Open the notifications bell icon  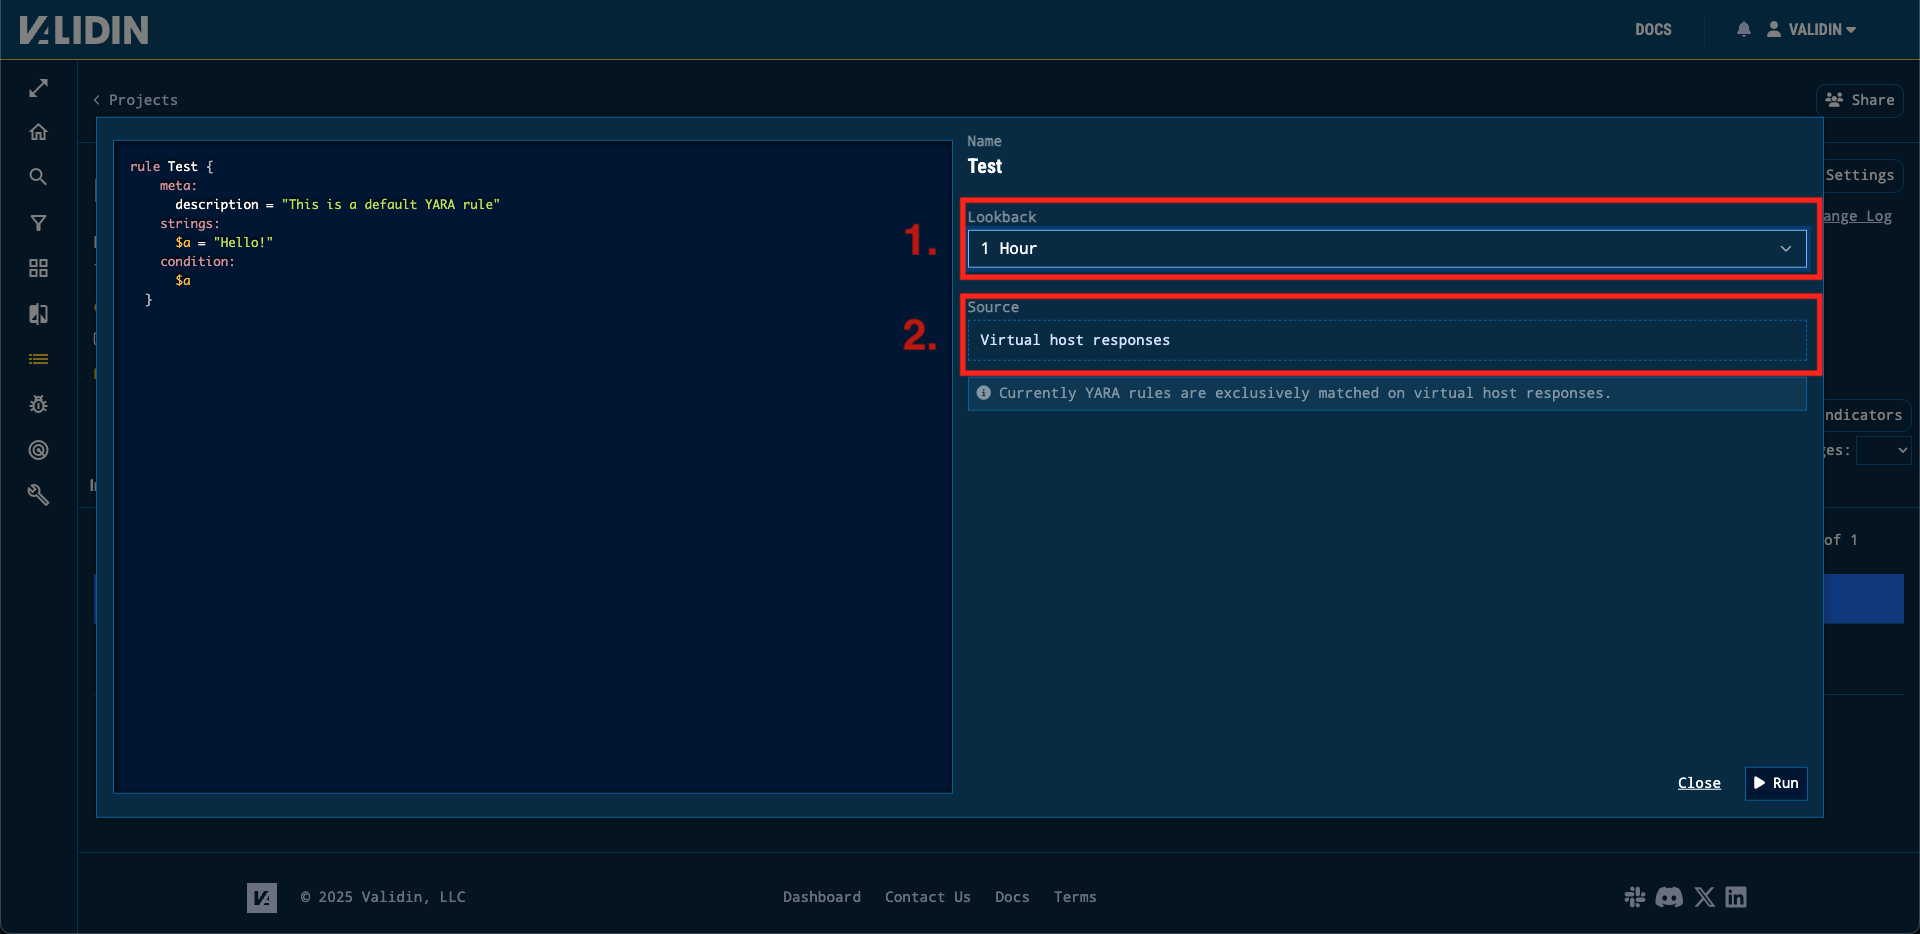(1743, 29)
